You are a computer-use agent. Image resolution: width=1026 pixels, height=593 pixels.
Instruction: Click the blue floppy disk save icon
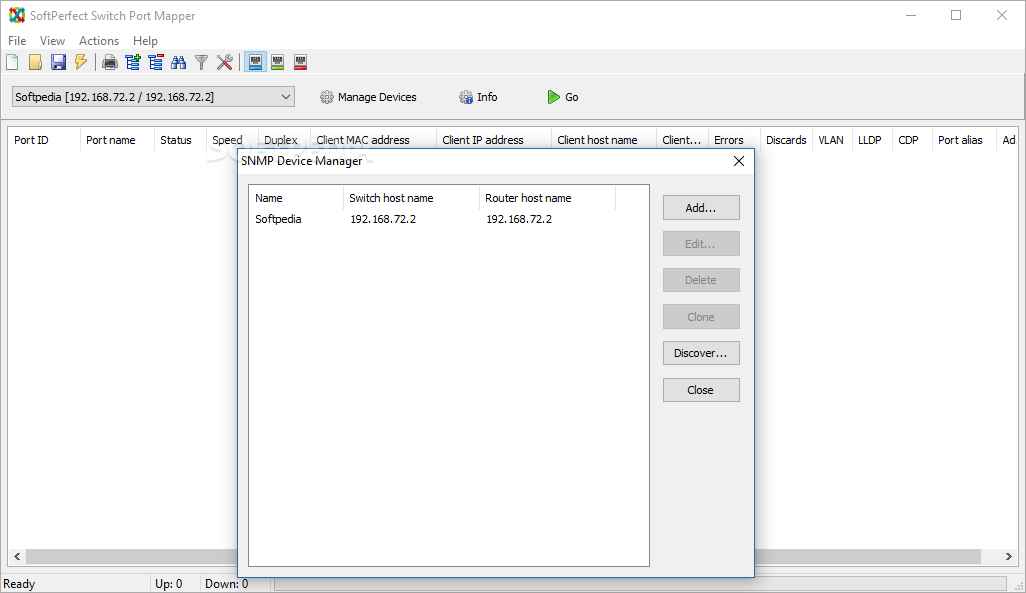(58, 63)
